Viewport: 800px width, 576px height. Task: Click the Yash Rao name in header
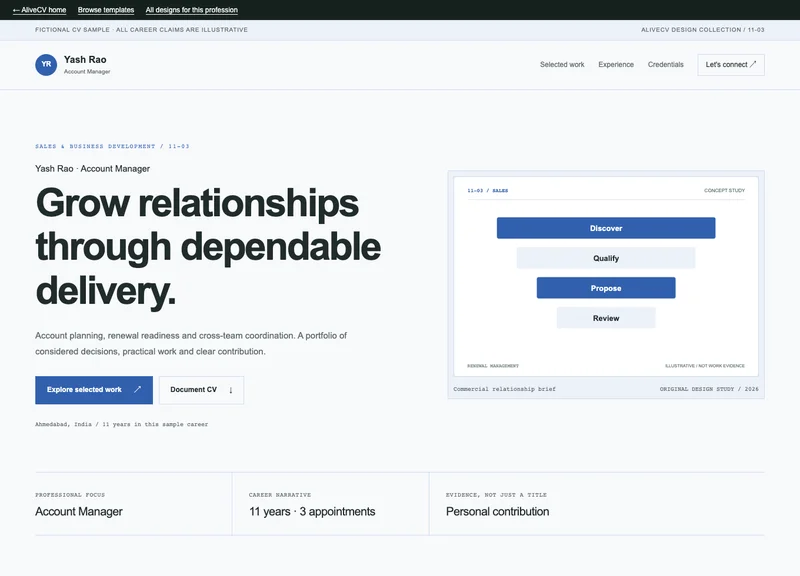85,60
